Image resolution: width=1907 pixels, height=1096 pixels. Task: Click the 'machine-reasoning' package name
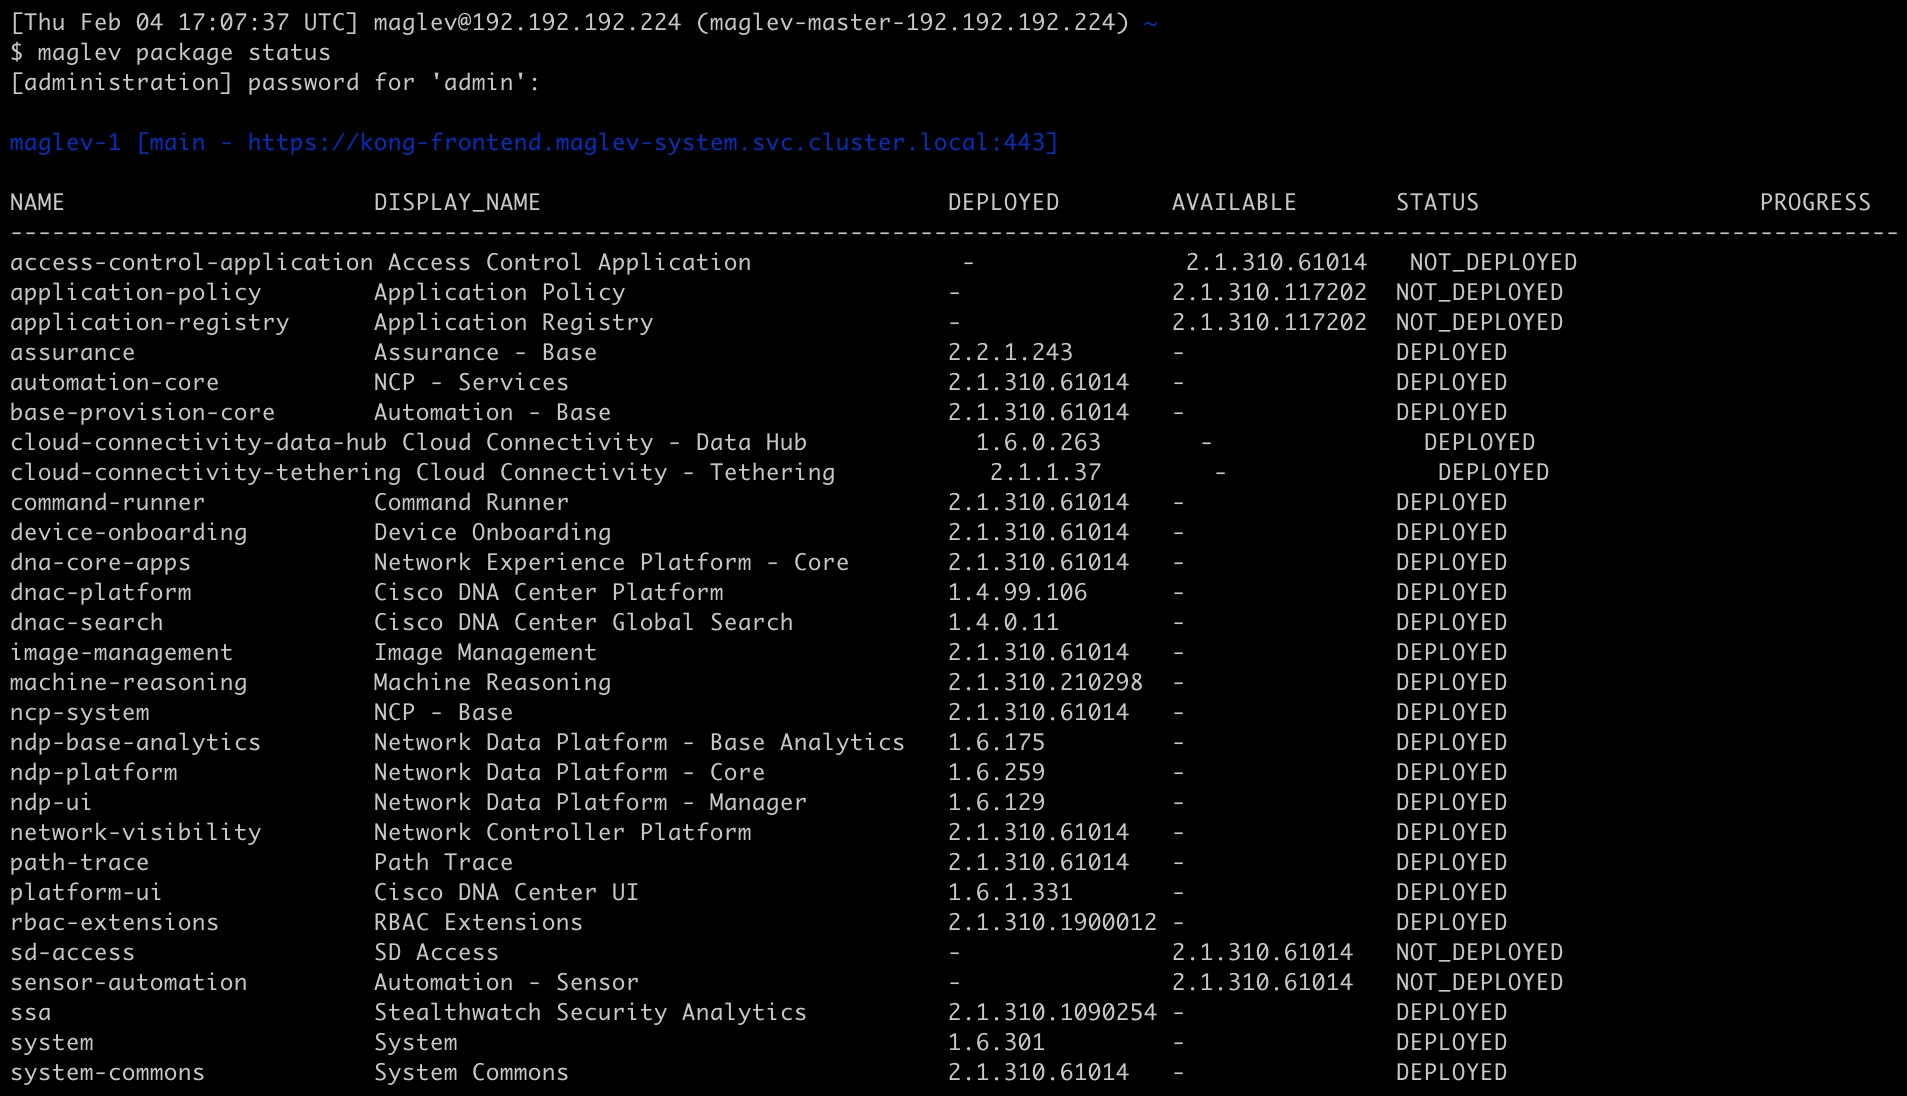tap(128, 682)
